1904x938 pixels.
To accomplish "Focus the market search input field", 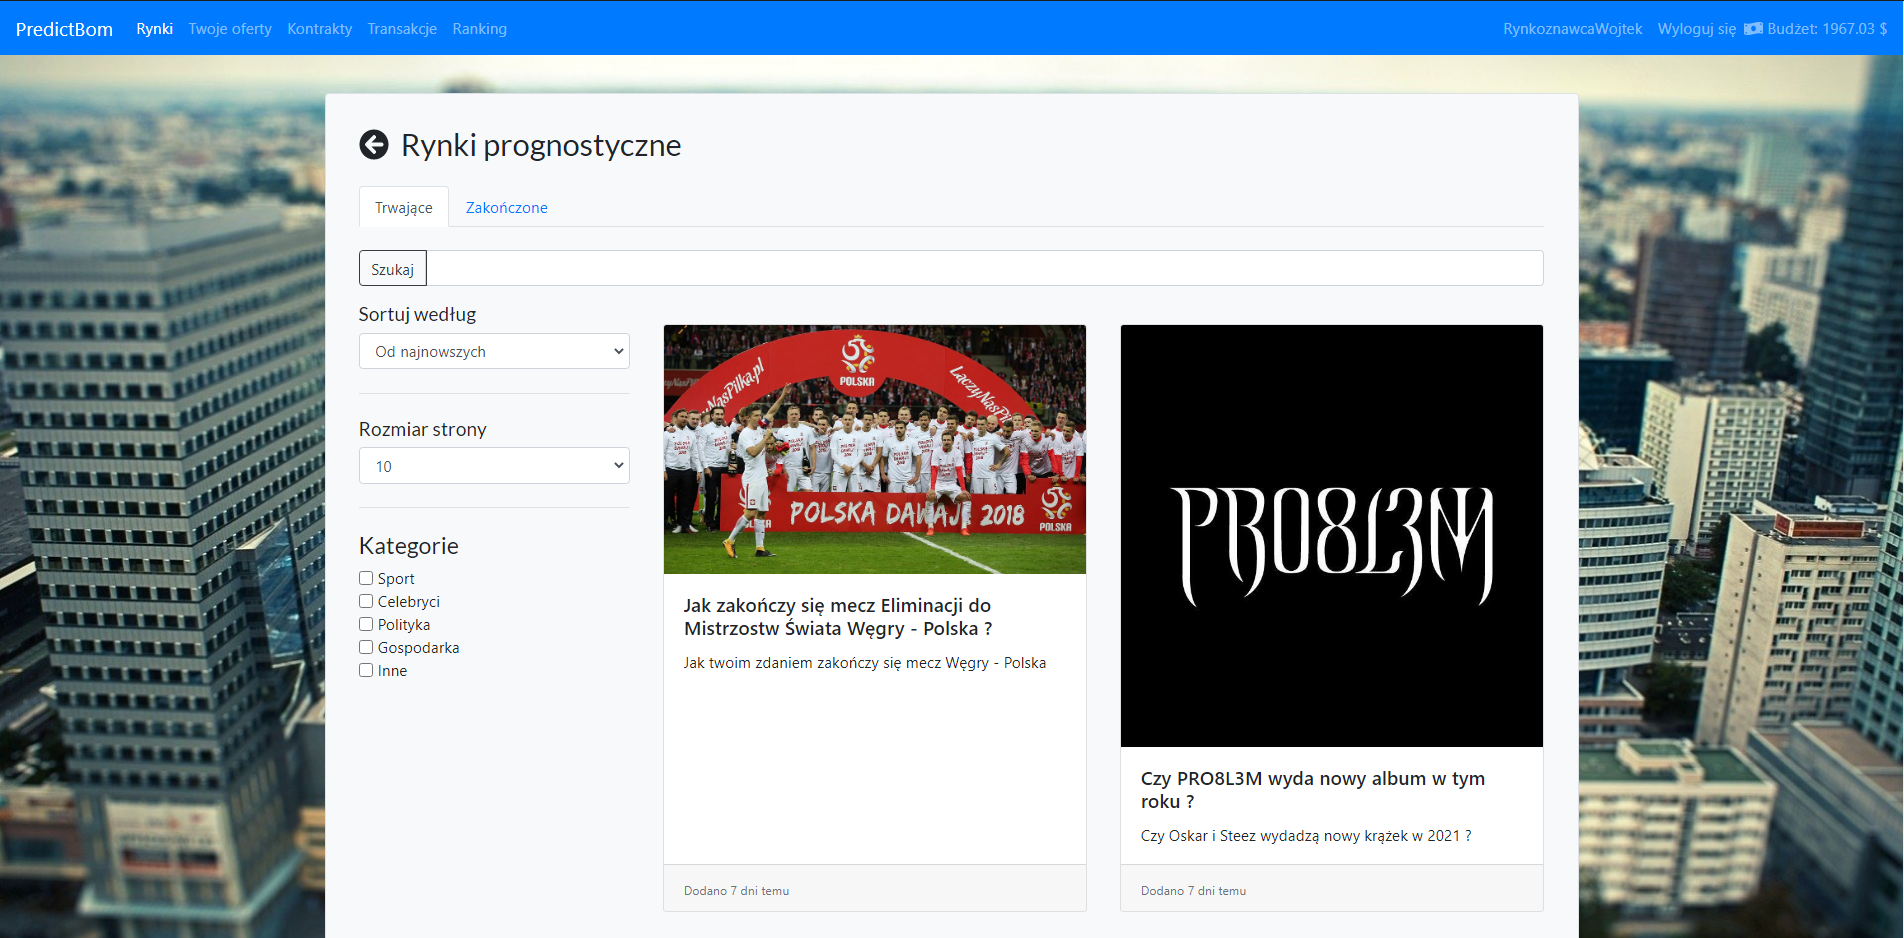I will pyautogui.click(x=985, y=268).
